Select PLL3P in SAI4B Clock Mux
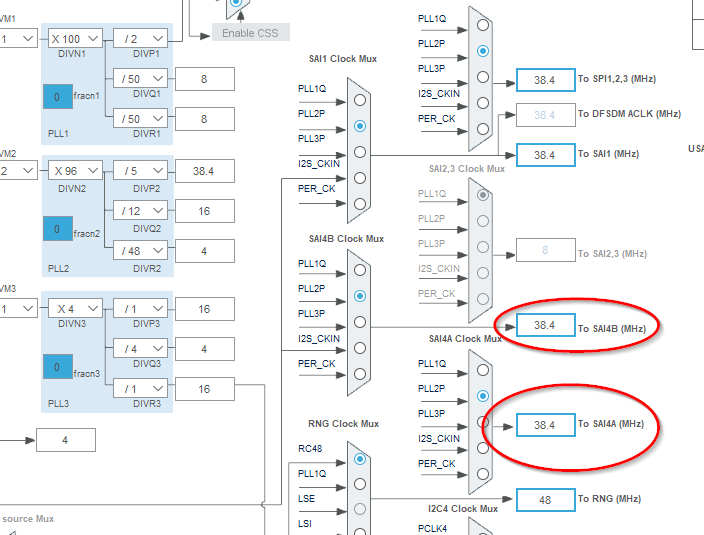704x535 pixels. pos(360,322)
